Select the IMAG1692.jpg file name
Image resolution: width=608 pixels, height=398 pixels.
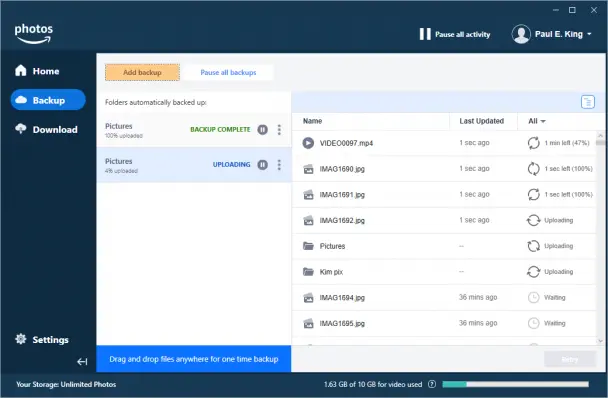[342, 220]
